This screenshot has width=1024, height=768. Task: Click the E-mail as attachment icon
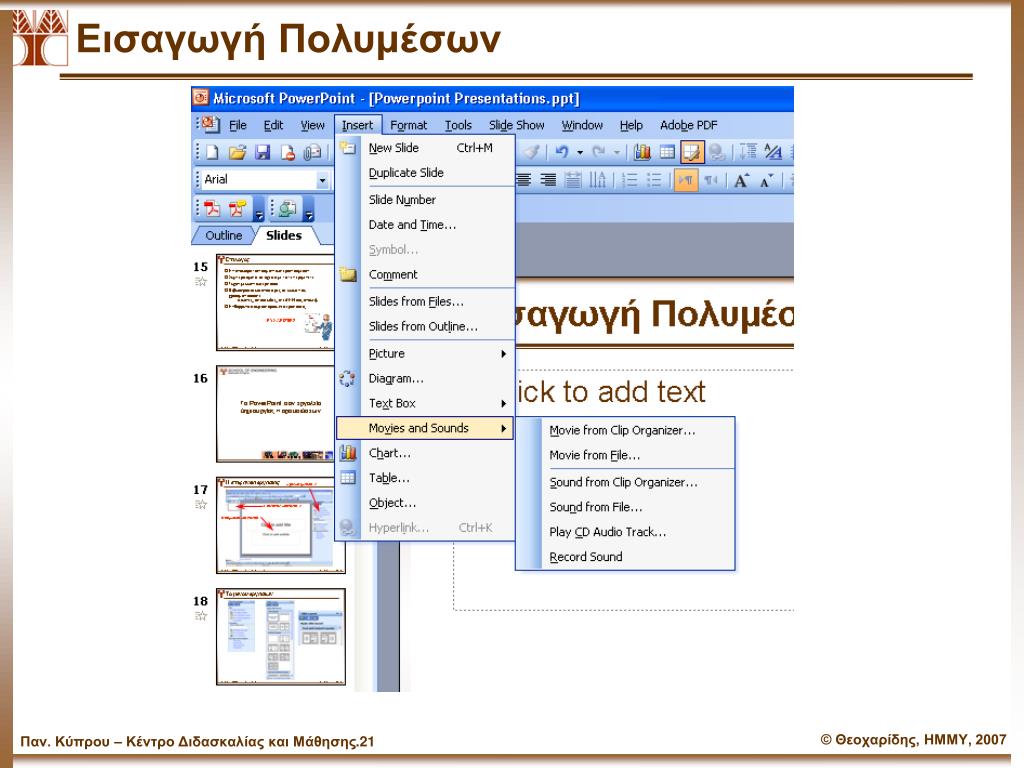pyautogui.click(x=313, y=152)
